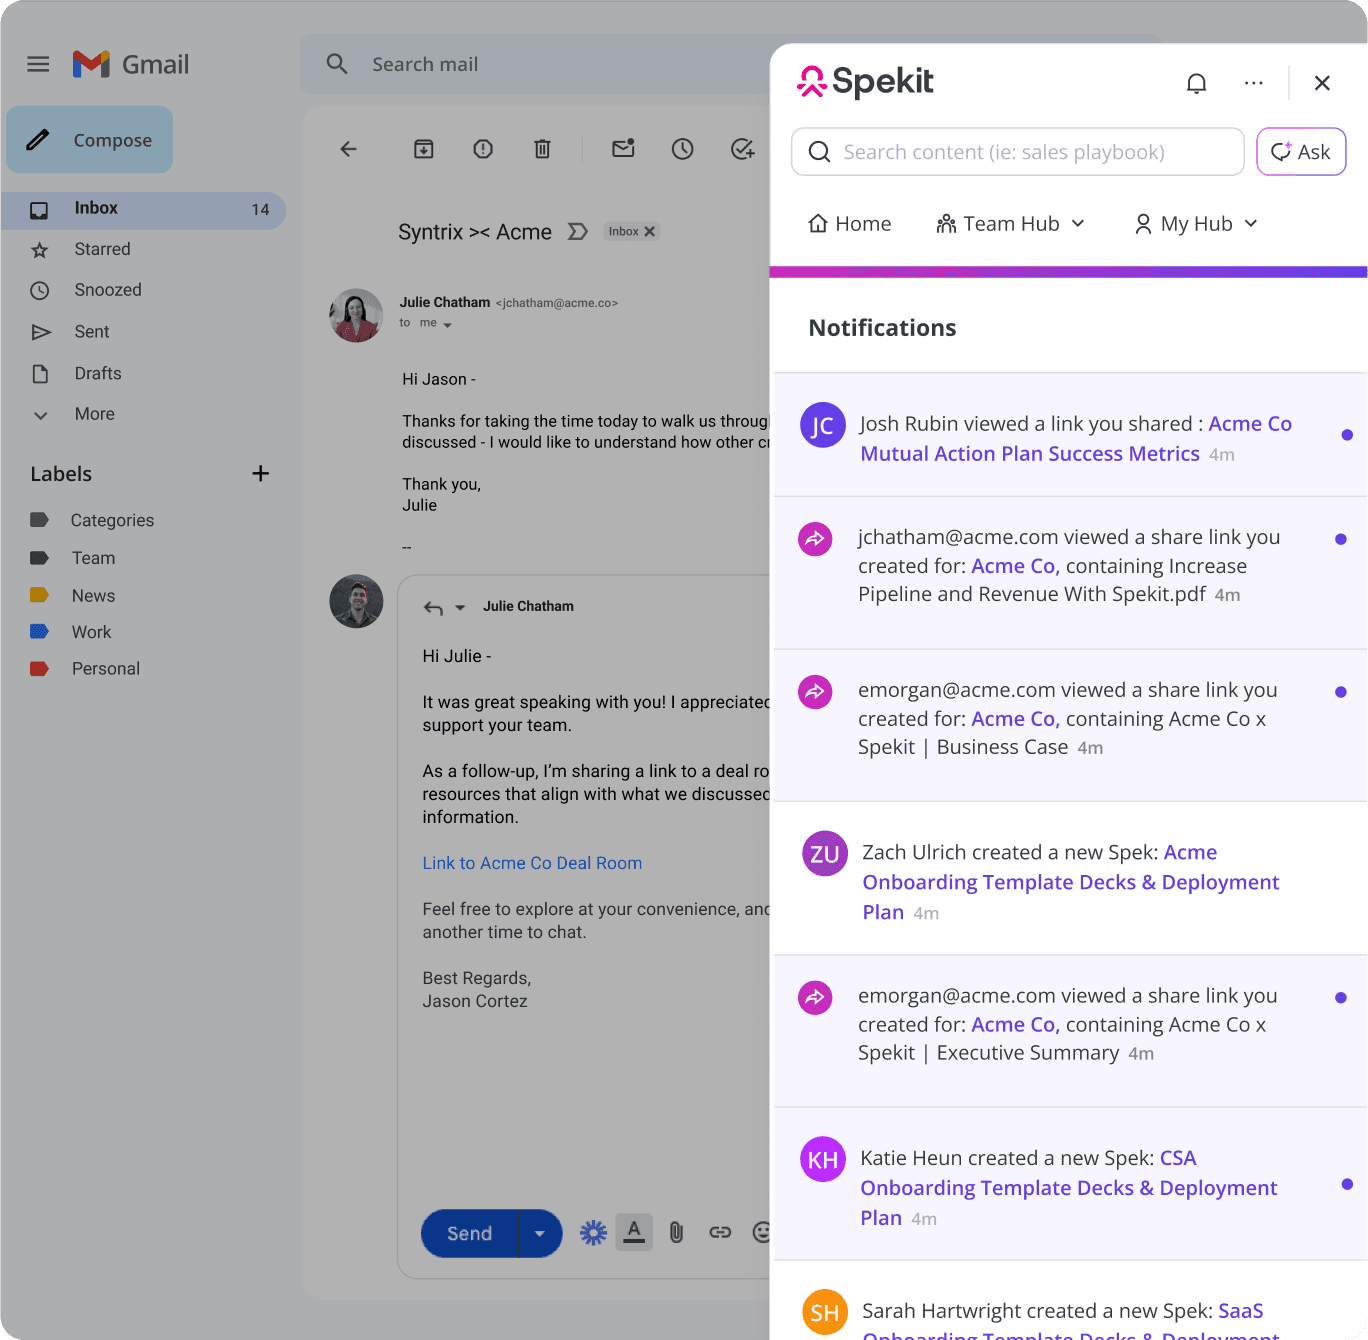1368x1340 pixels.
Task: Open Spekit more options menu
Action: click(x=1254, y=83)
